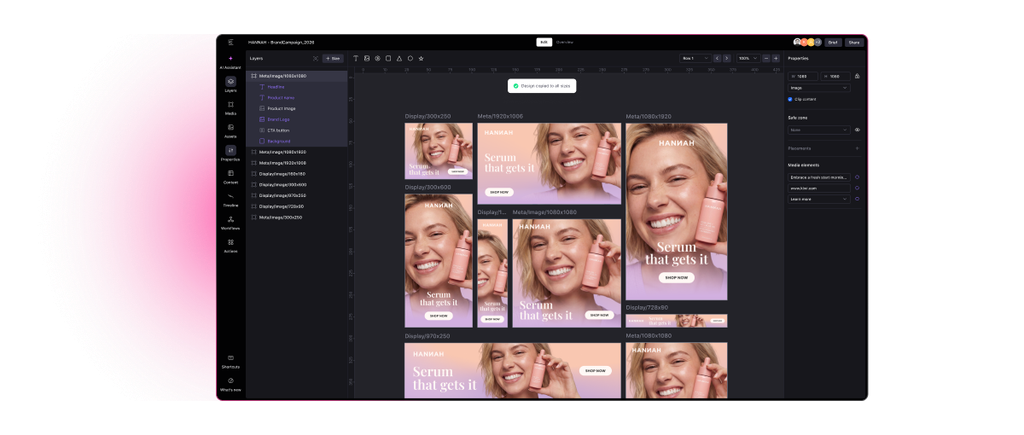Select the CTA button layer
This screenshot has width=1024, height=435.
[x=296, y=130]
